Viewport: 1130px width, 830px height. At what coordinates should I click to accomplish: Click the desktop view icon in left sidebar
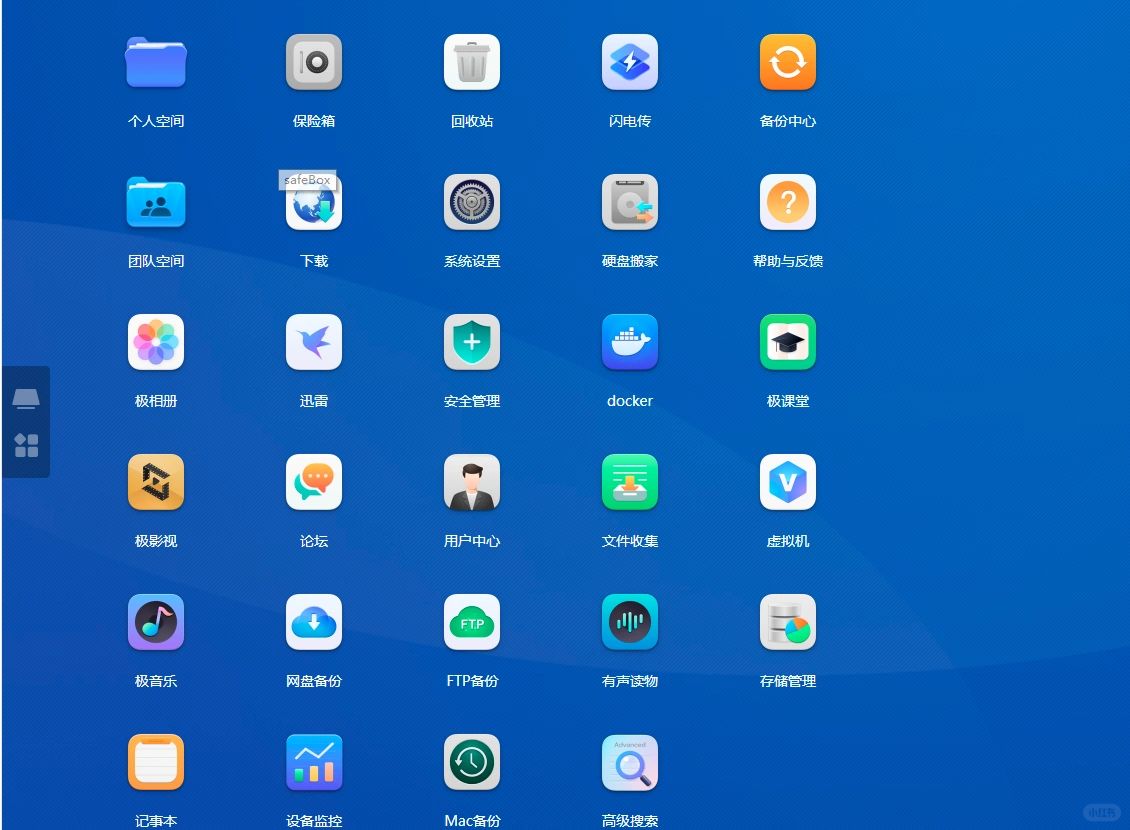click(26, 398)
